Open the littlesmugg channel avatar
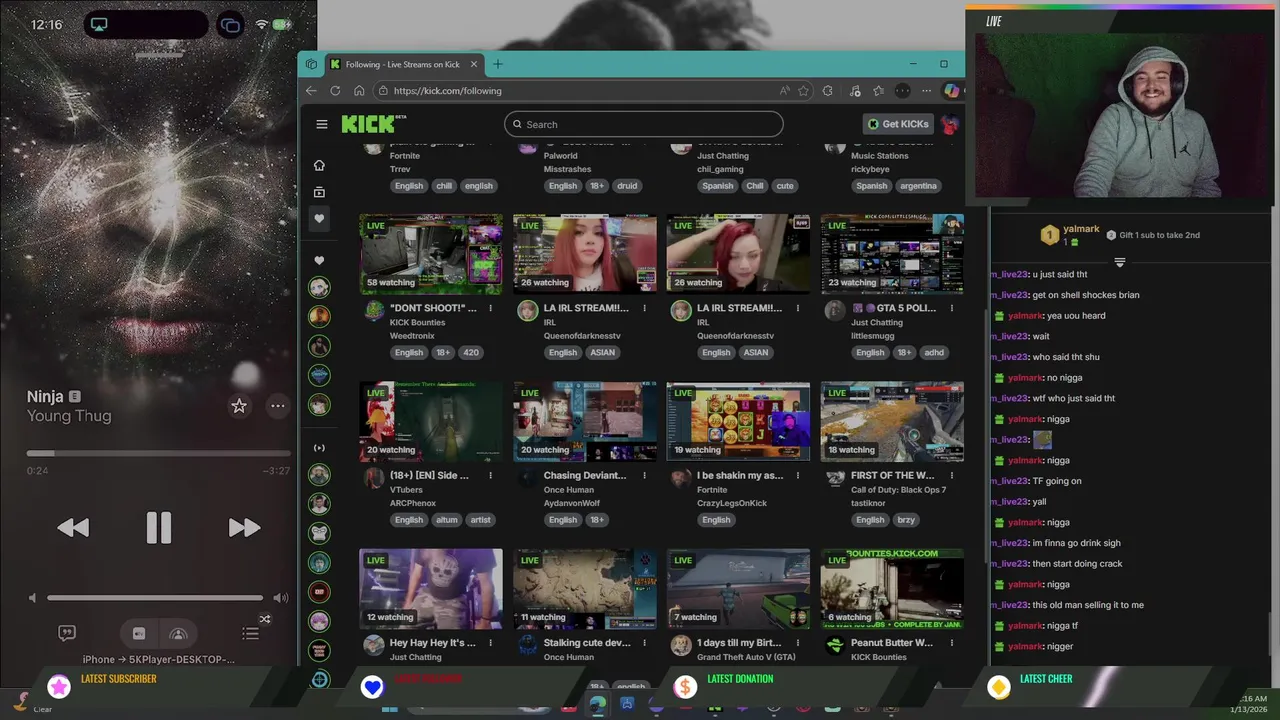Image resolution: width=1280 pixels, height=720 pixels. (x=835, y=311)
